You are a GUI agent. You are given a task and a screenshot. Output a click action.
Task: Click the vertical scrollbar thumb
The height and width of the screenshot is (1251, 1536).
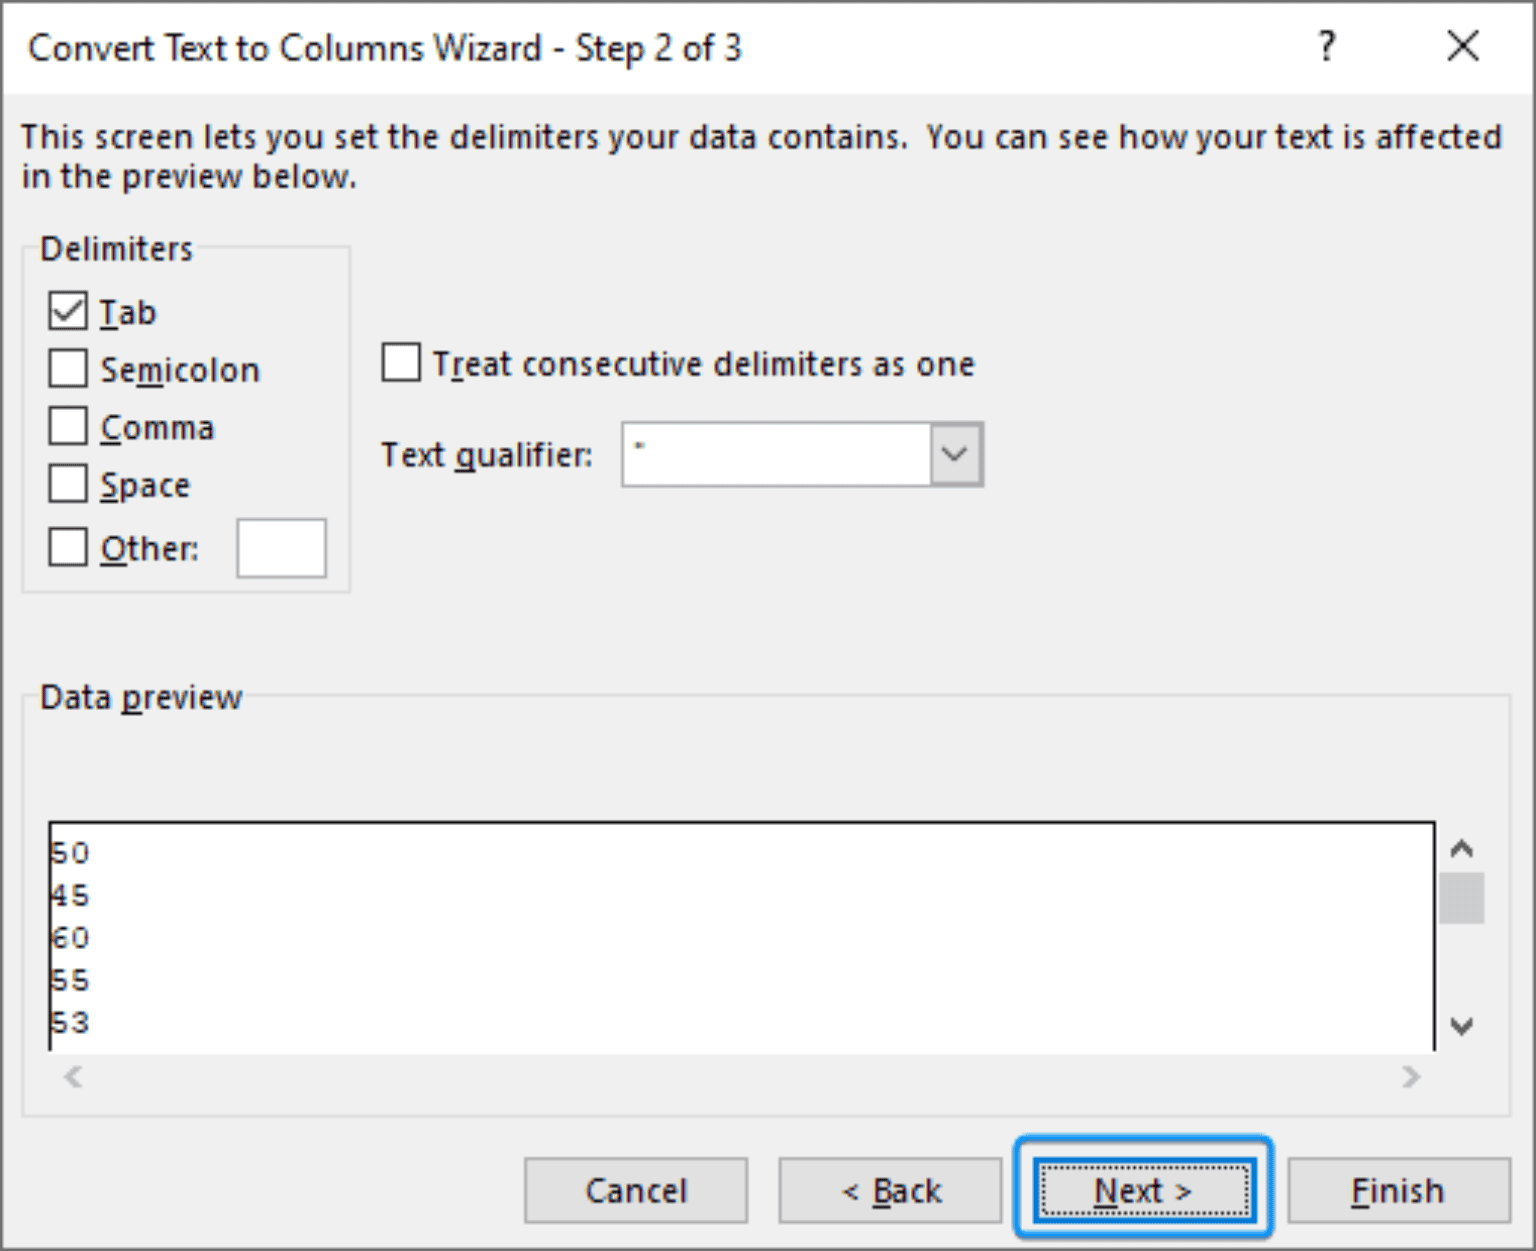click(1461, 900)
